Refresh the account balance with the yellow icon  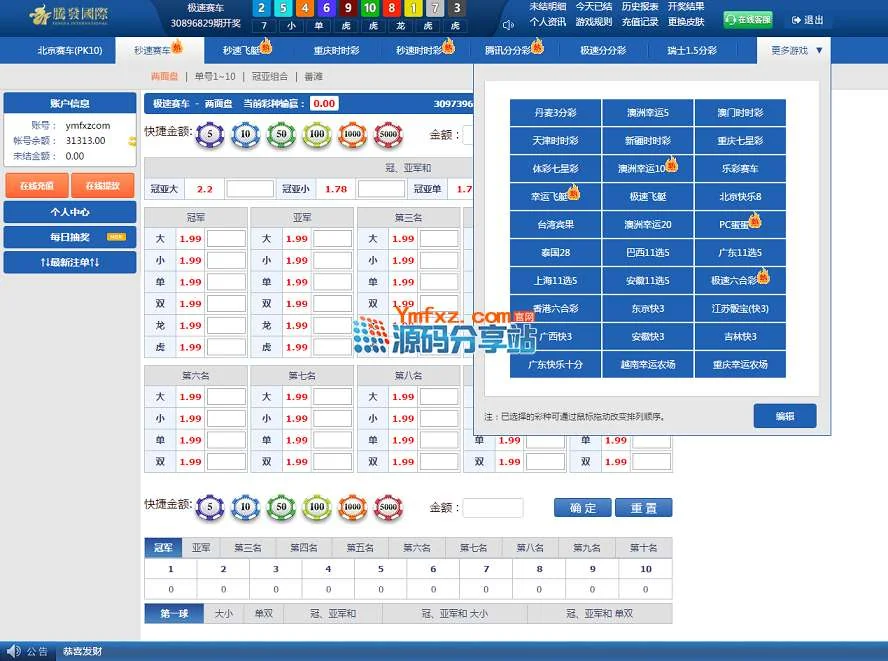[132, 141]
